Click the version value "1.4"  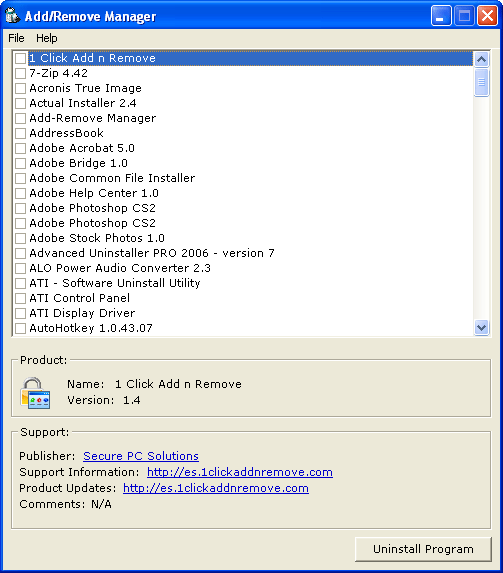tap(132, 400)
